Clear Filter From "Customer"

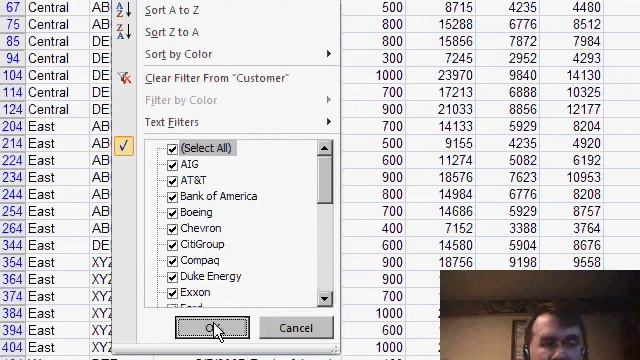pos(217,78)
